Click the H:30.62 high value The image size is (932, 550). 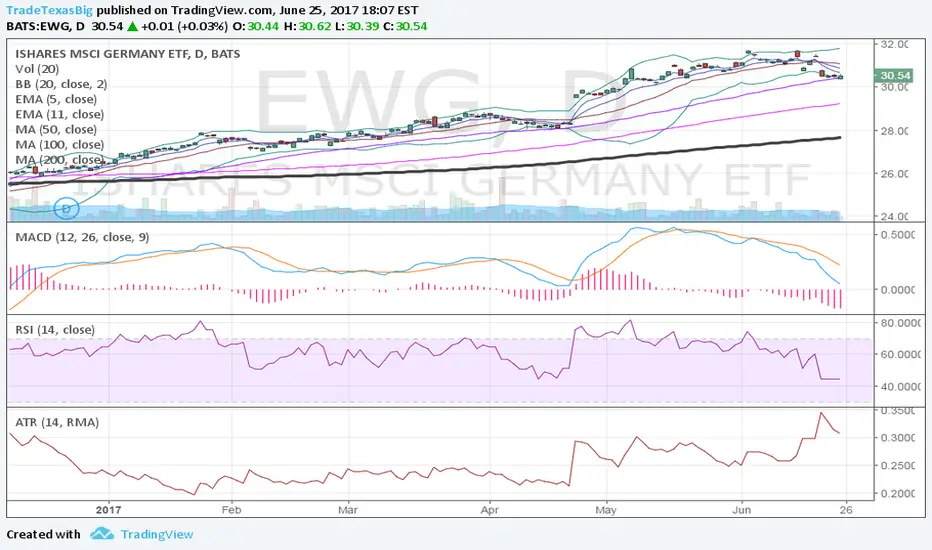(307, 26)
